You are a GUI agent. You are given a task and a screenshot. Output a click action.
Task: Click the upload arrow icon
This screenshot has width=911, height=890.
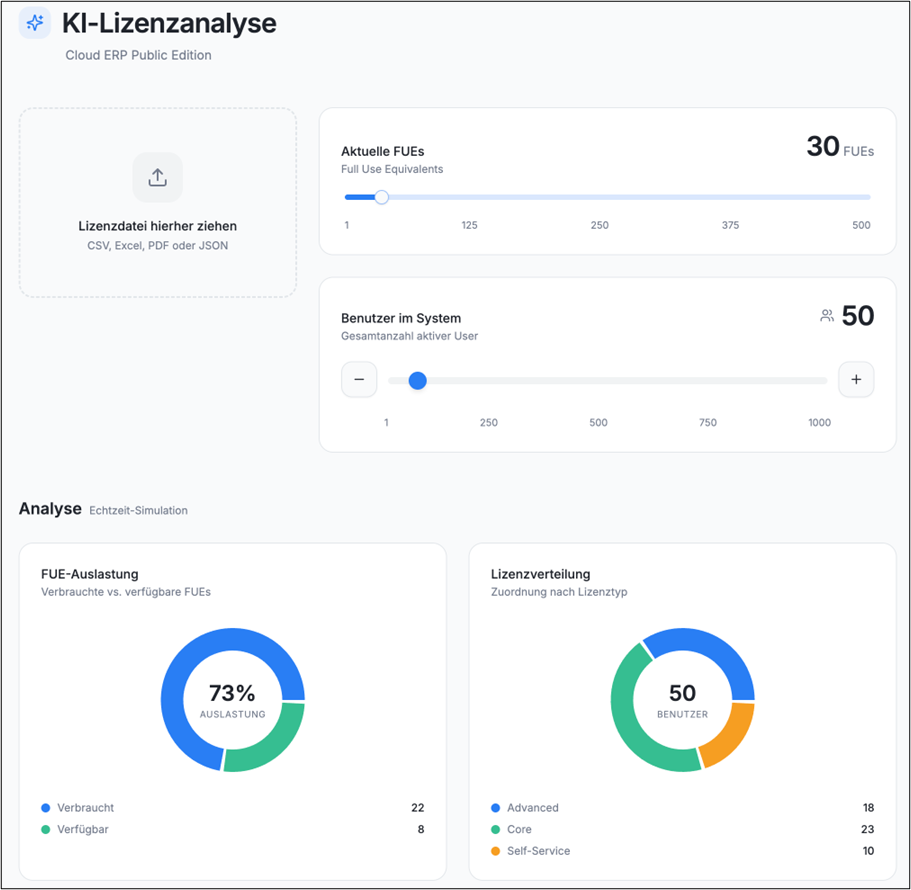(157, 177)
